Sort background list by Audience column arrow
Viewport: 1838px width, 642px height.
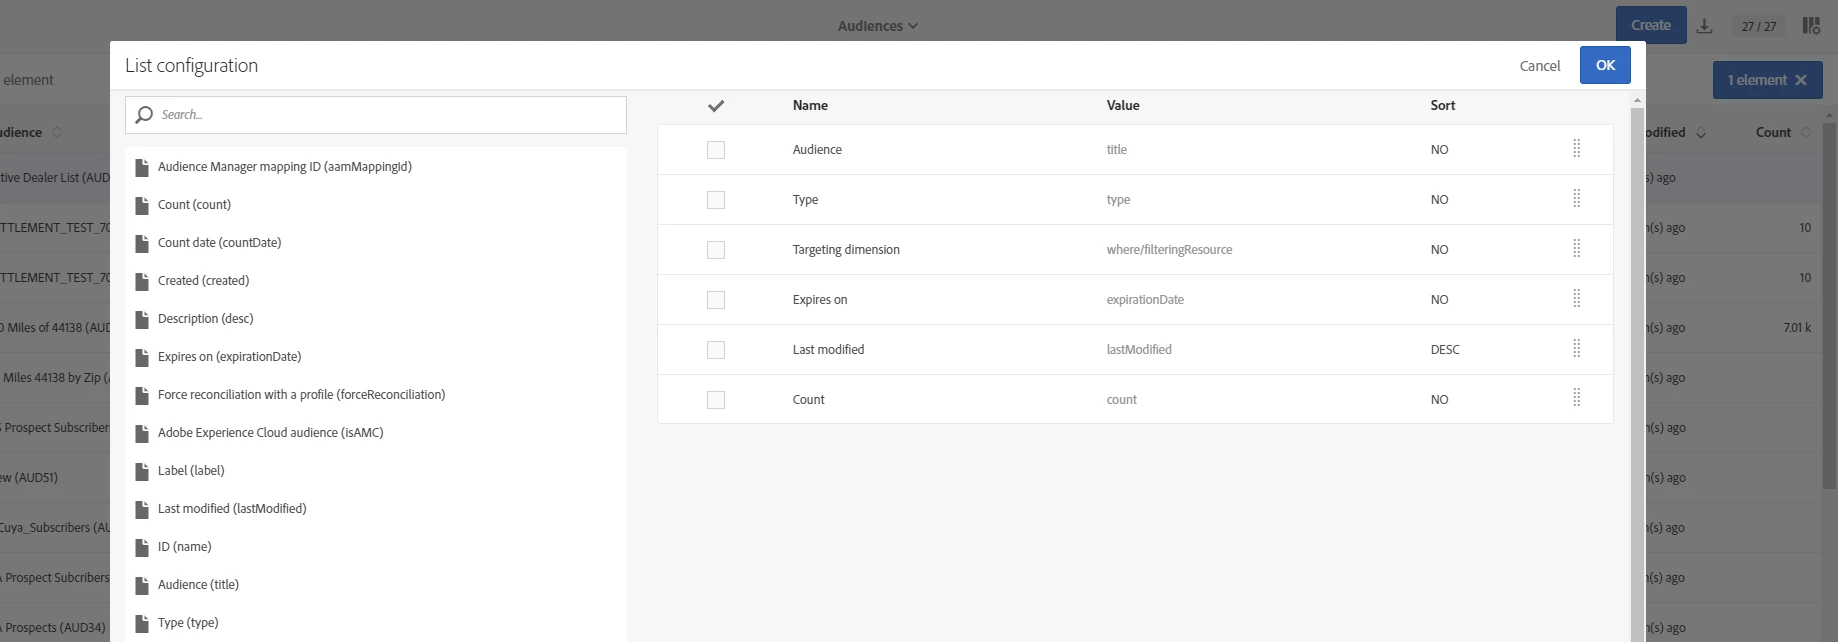click(x=57, y=132)
